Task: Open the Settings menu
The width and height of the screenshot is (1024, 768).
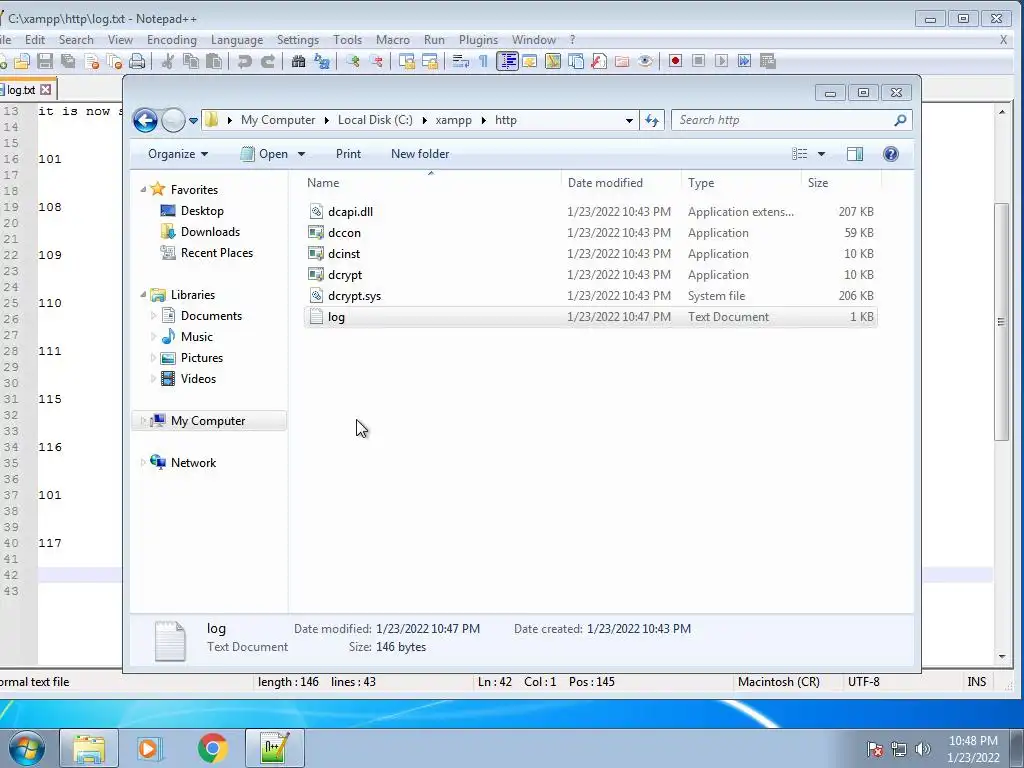Action: pos(298,40)
